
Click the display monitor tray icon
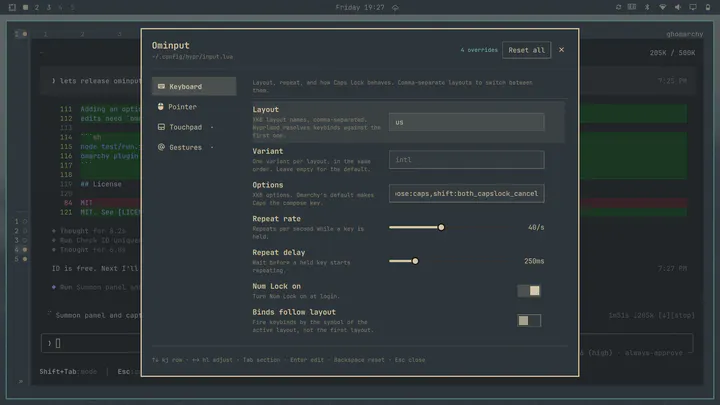pos(693,7)
